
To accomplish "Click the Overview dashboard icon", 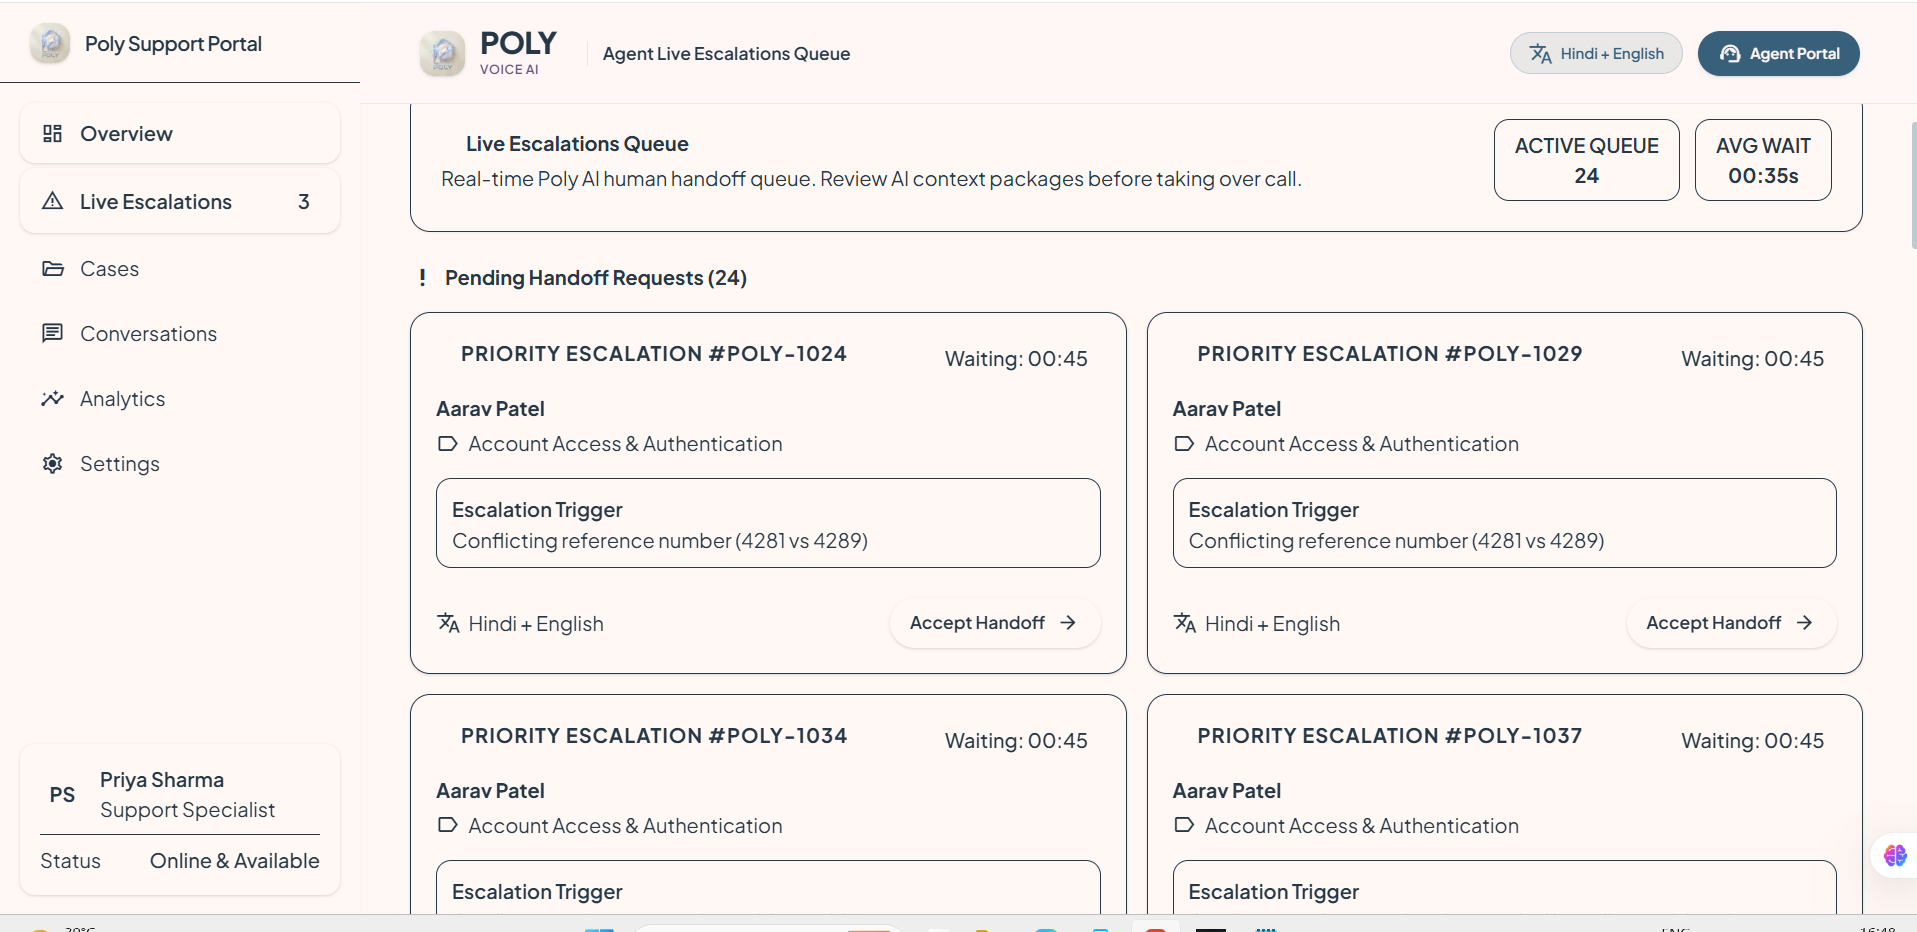I will [53, 133].
